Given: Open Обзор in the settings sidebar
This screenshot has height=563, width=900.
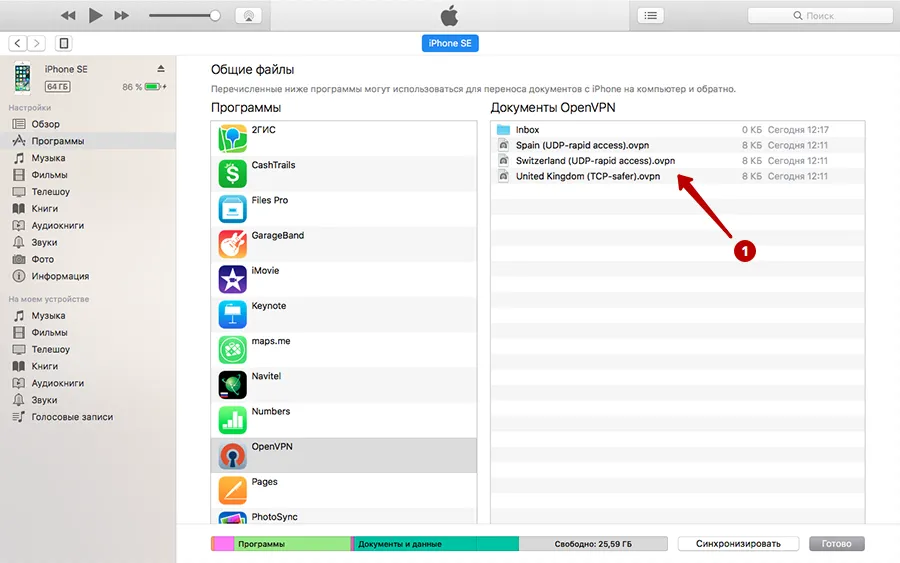Looking at the screenshot, I should click(88, 124).
